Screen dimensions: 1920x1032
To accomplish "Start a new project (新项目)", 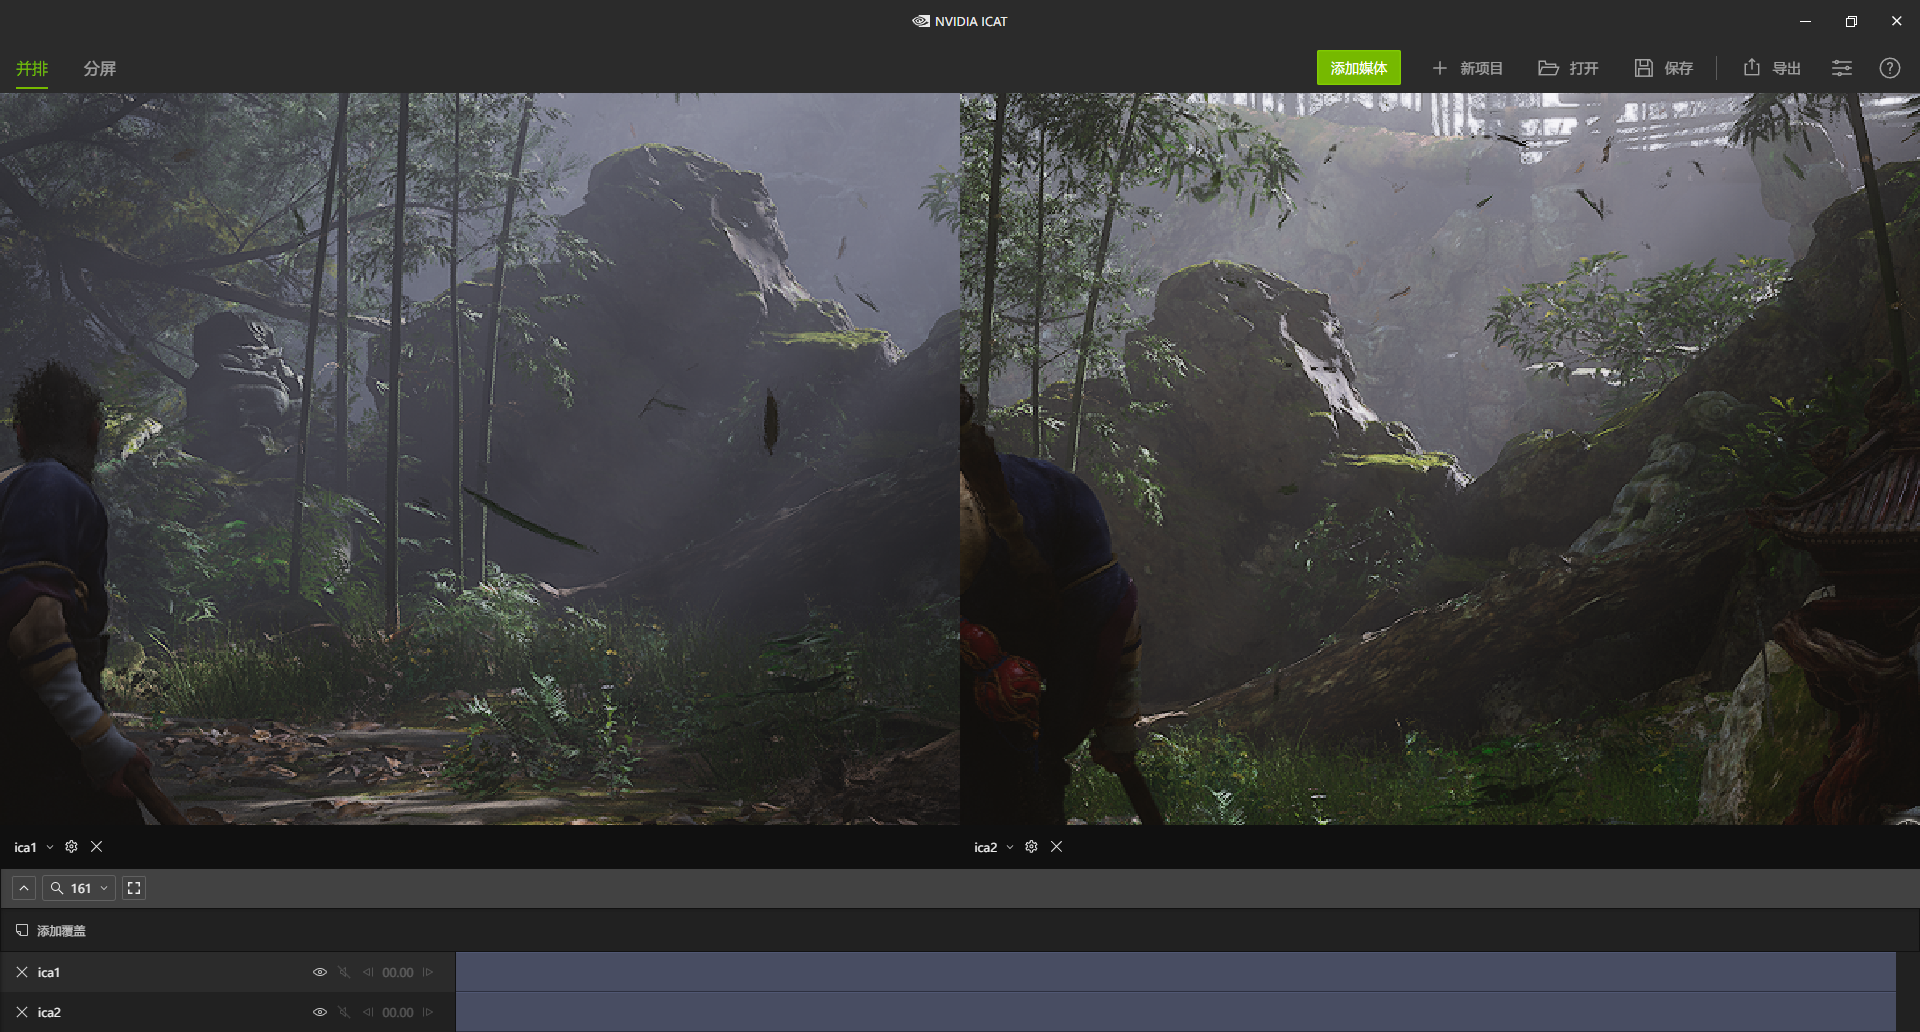I will [1468, 68].
